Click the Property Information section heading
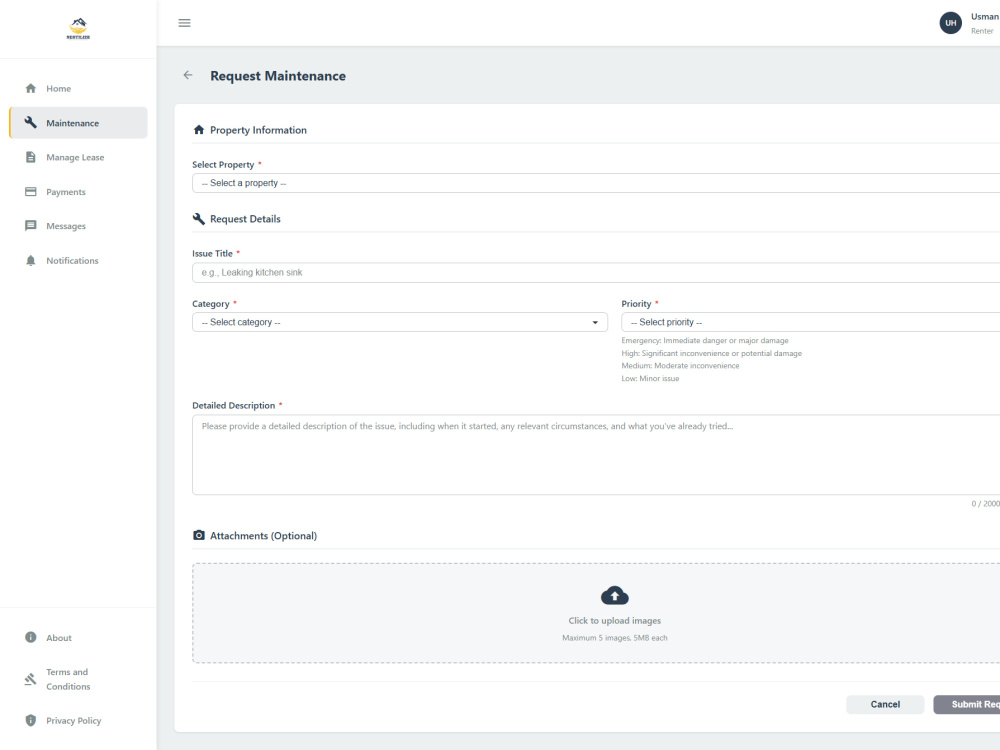The width and height of the screenshot is (1000, 750). click(x=258, y=130)
